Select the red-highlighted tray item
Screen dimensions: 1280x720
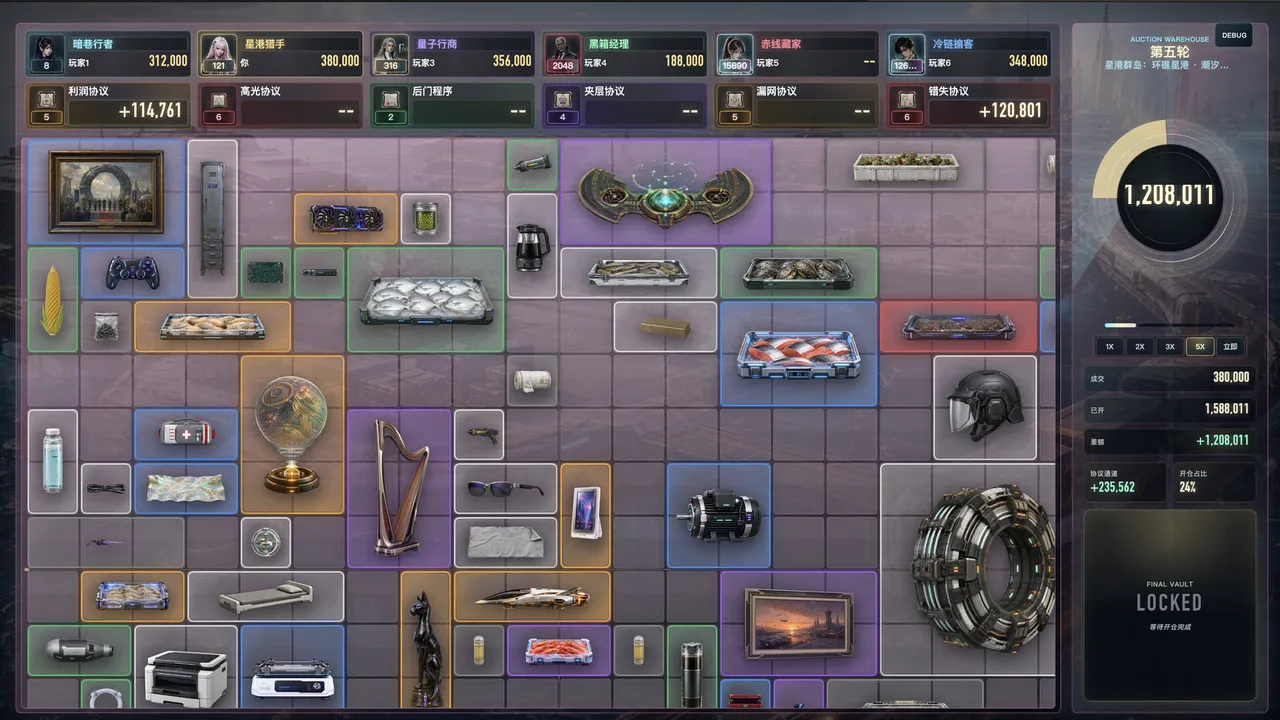pos(958,327)
